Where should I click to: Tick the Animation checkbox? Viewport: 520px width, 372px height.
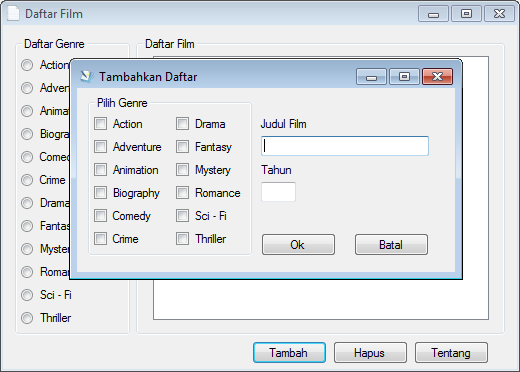(100, 170)
